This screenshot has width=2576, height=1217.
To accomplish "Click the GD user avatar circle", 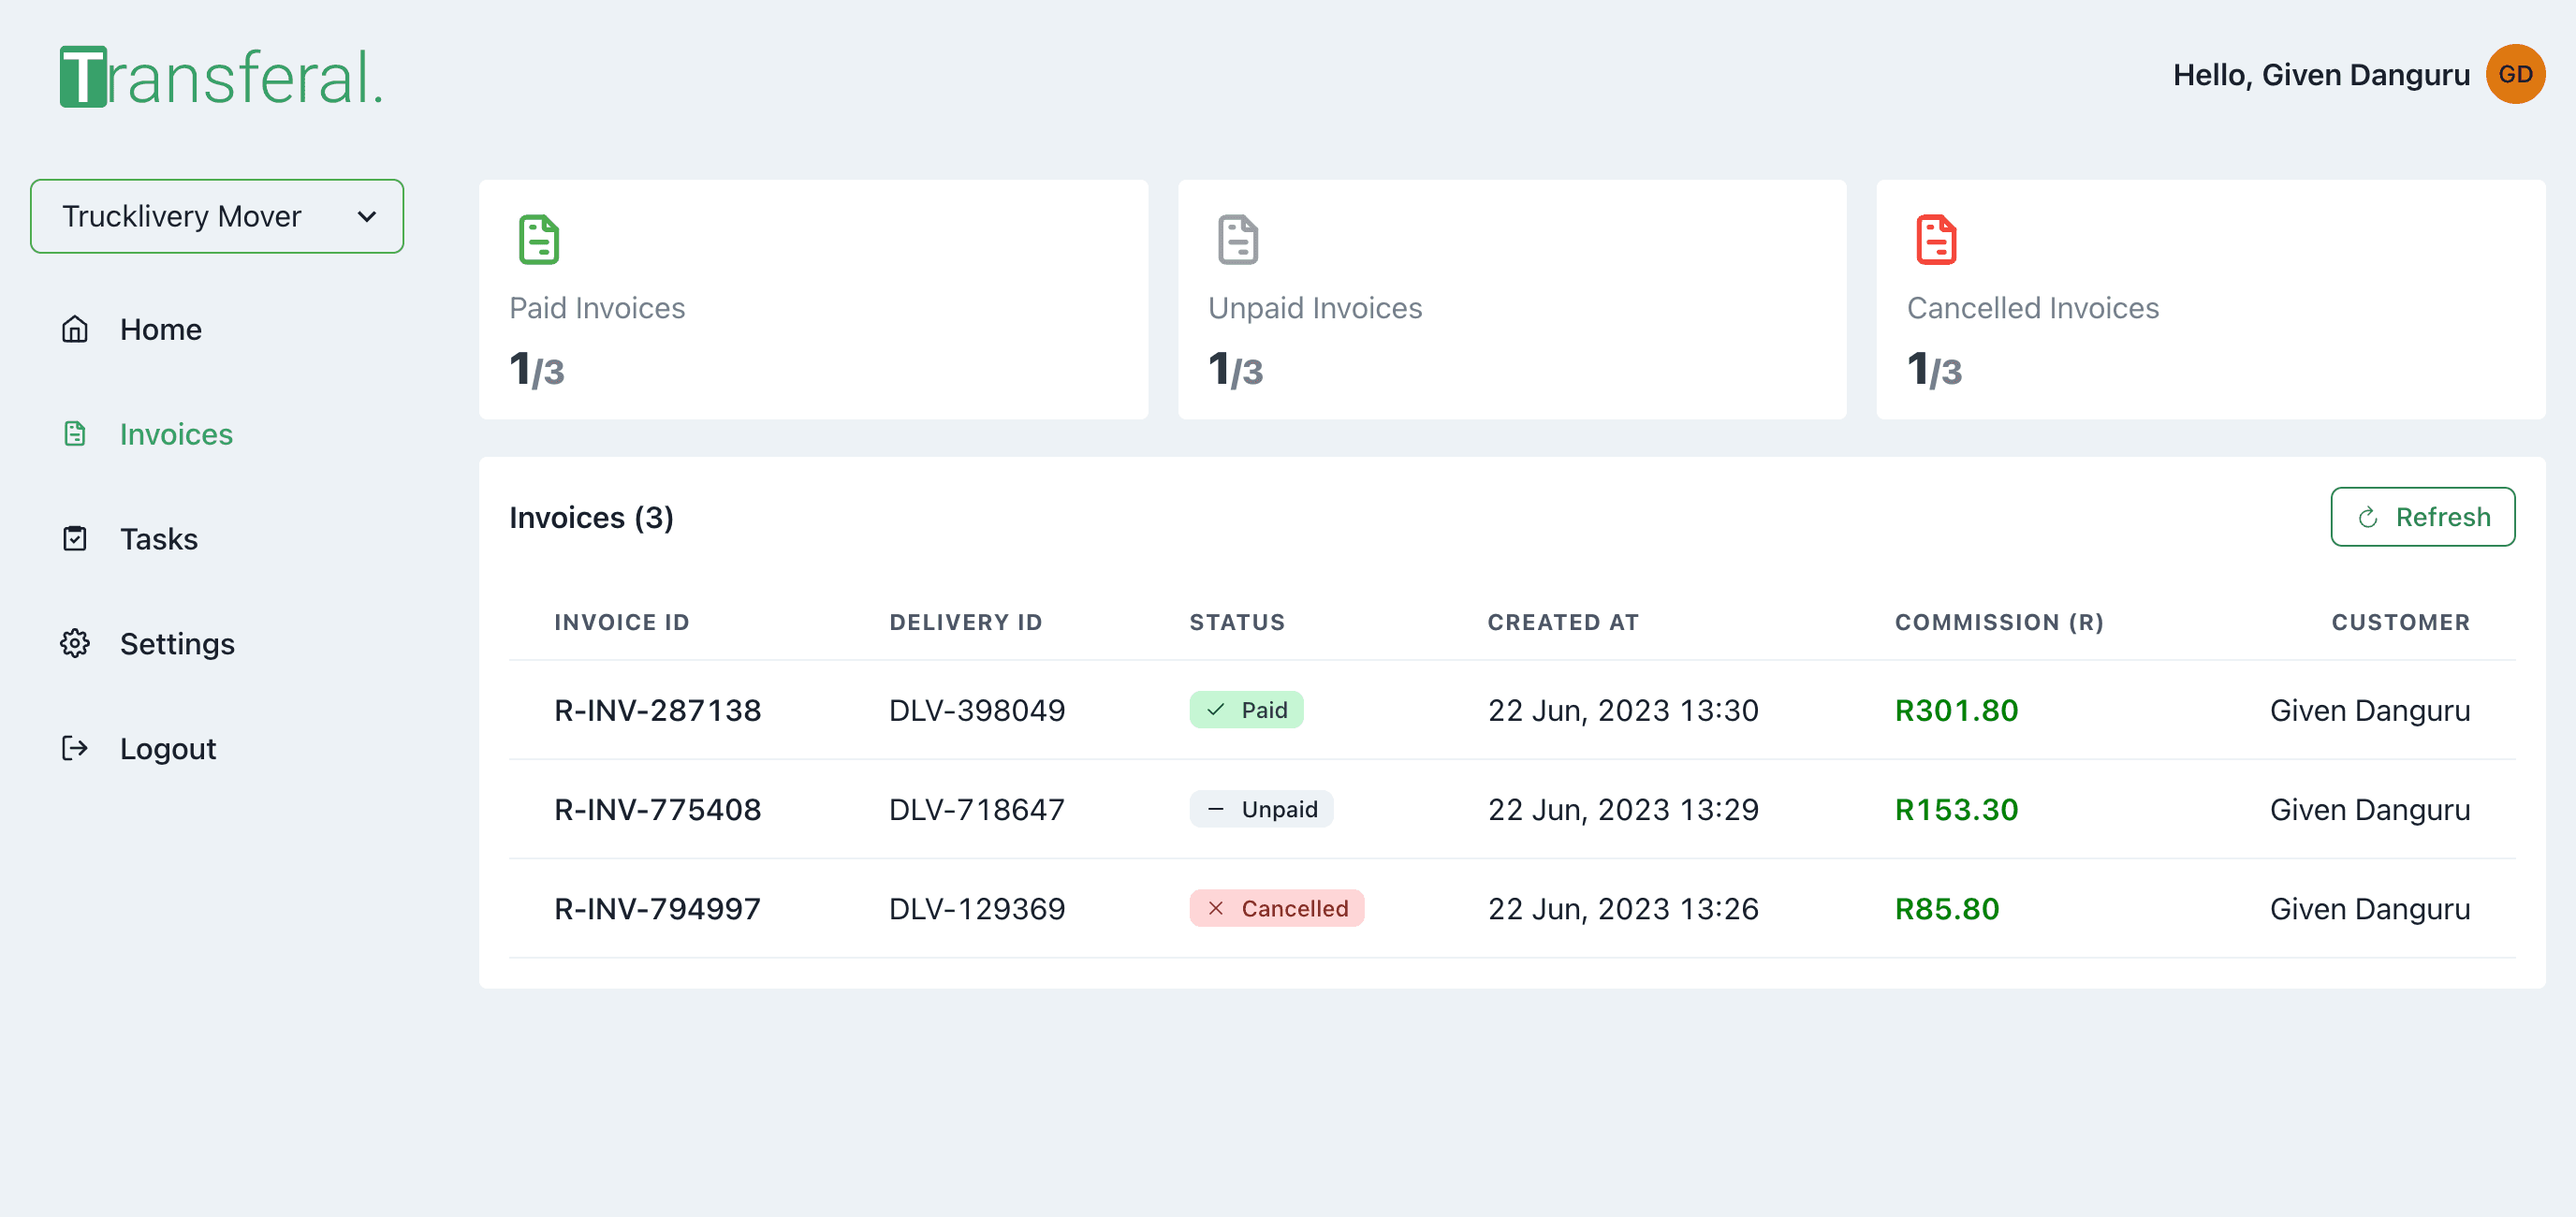I will tap(2514, 74).
